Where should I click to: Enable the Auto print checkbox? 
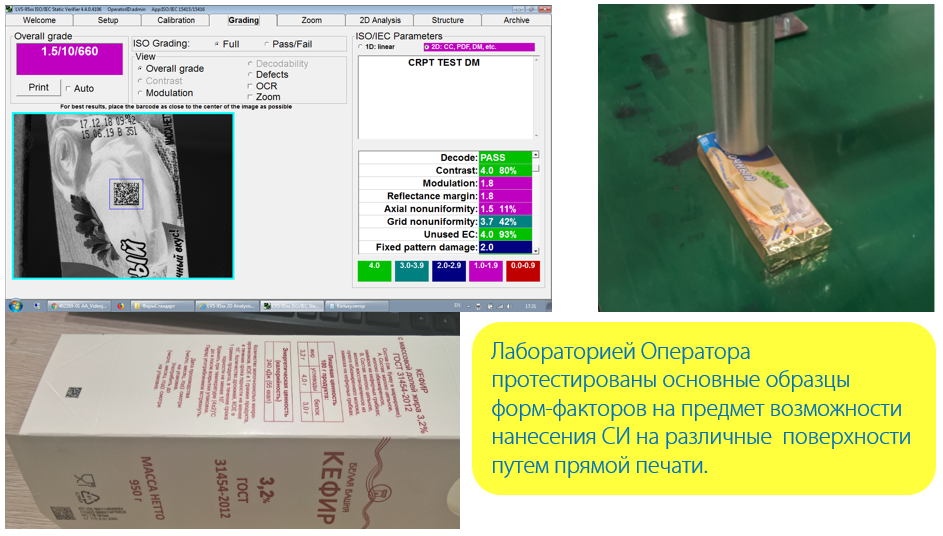tap(68, 88)
